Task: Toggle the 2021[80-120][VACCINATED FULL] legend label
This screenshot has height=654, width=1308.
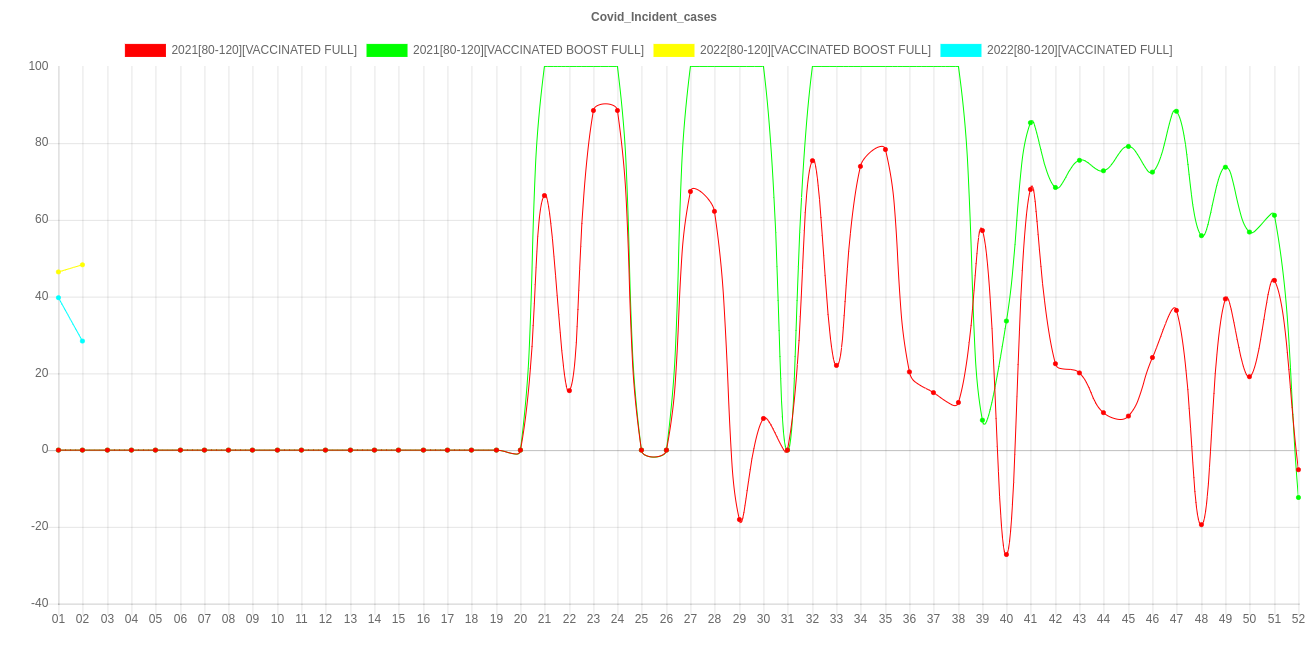Action: (x=264, y=50)
